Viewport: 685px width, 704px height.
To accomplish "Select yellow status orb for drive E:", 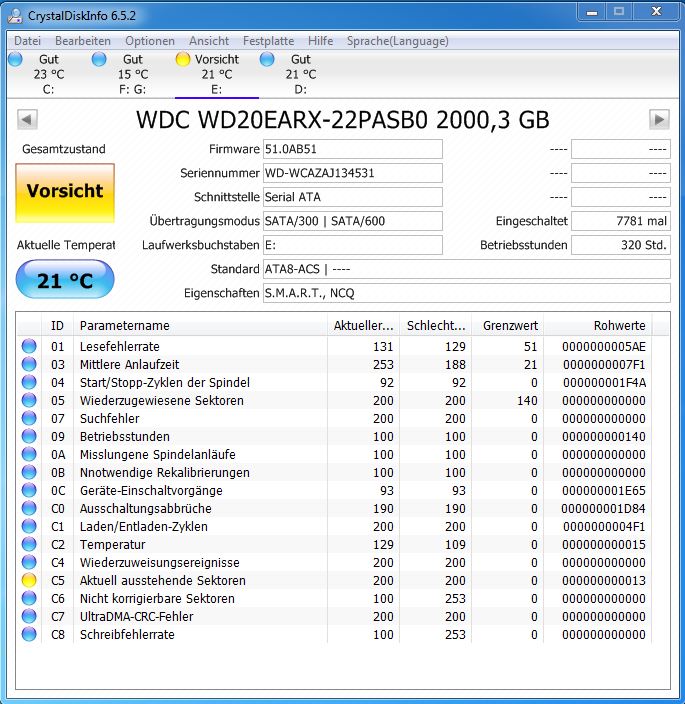I will tap(183, 59).
